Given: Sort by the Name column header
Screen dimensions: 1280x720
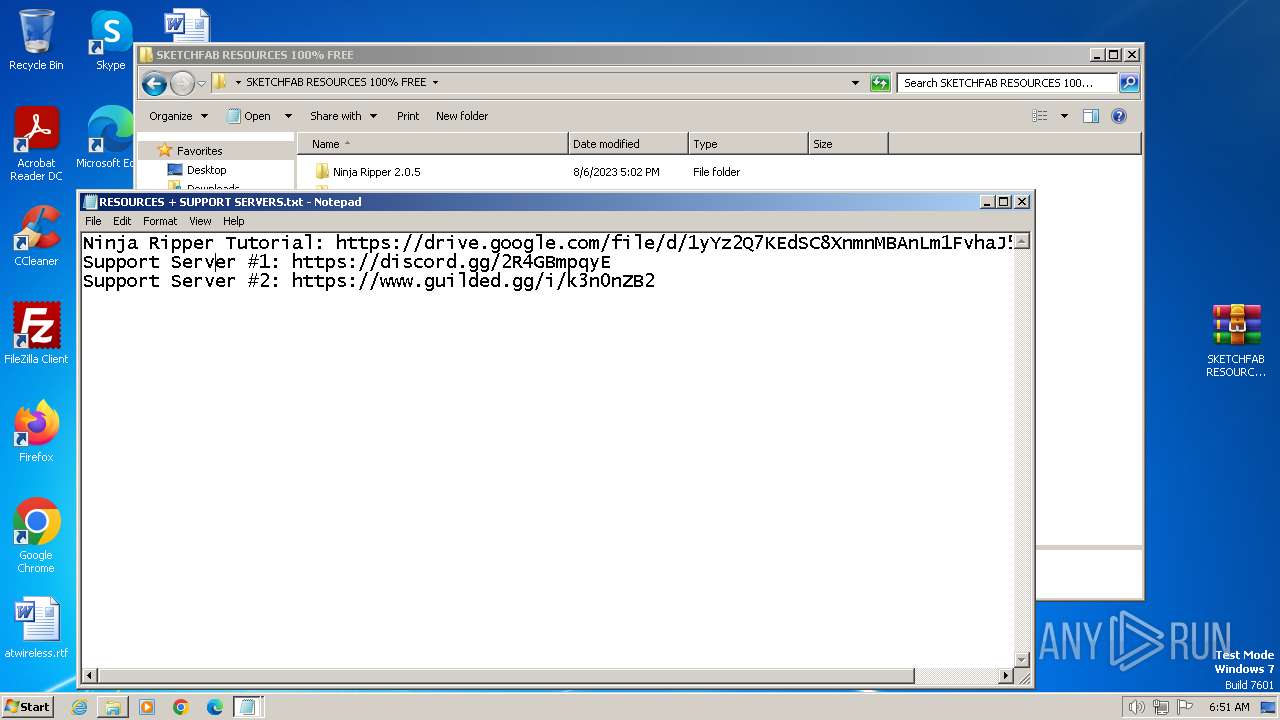Looking at the screenshot, I should tap(432, 144).
